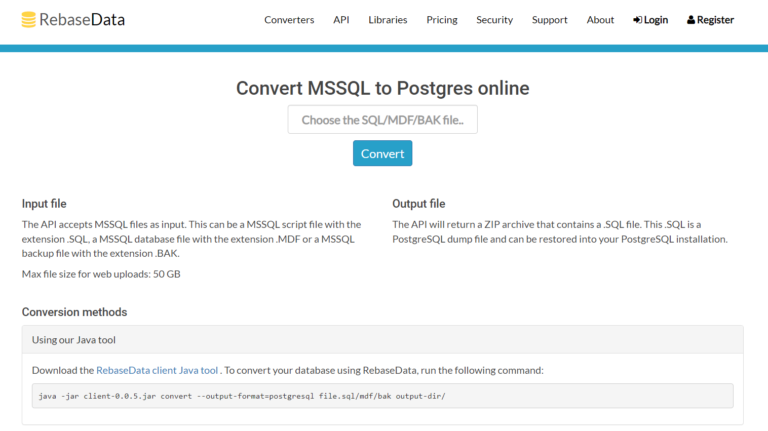View the Security page
Viewport: 768px width, 431px height.
(x=494, y=20)
